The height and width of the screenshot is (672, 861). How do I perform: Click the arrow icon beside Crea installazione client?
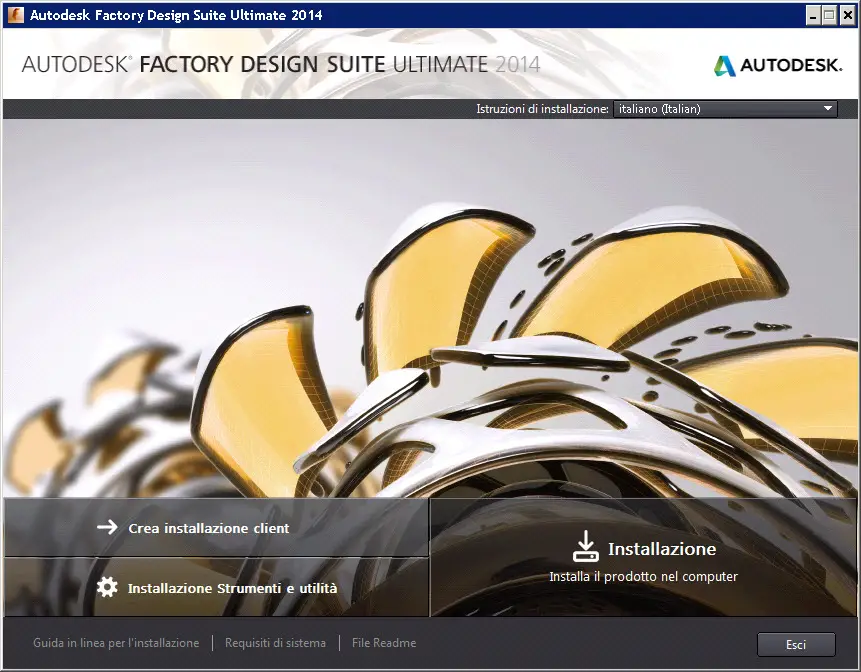click(x=107, y=528)
